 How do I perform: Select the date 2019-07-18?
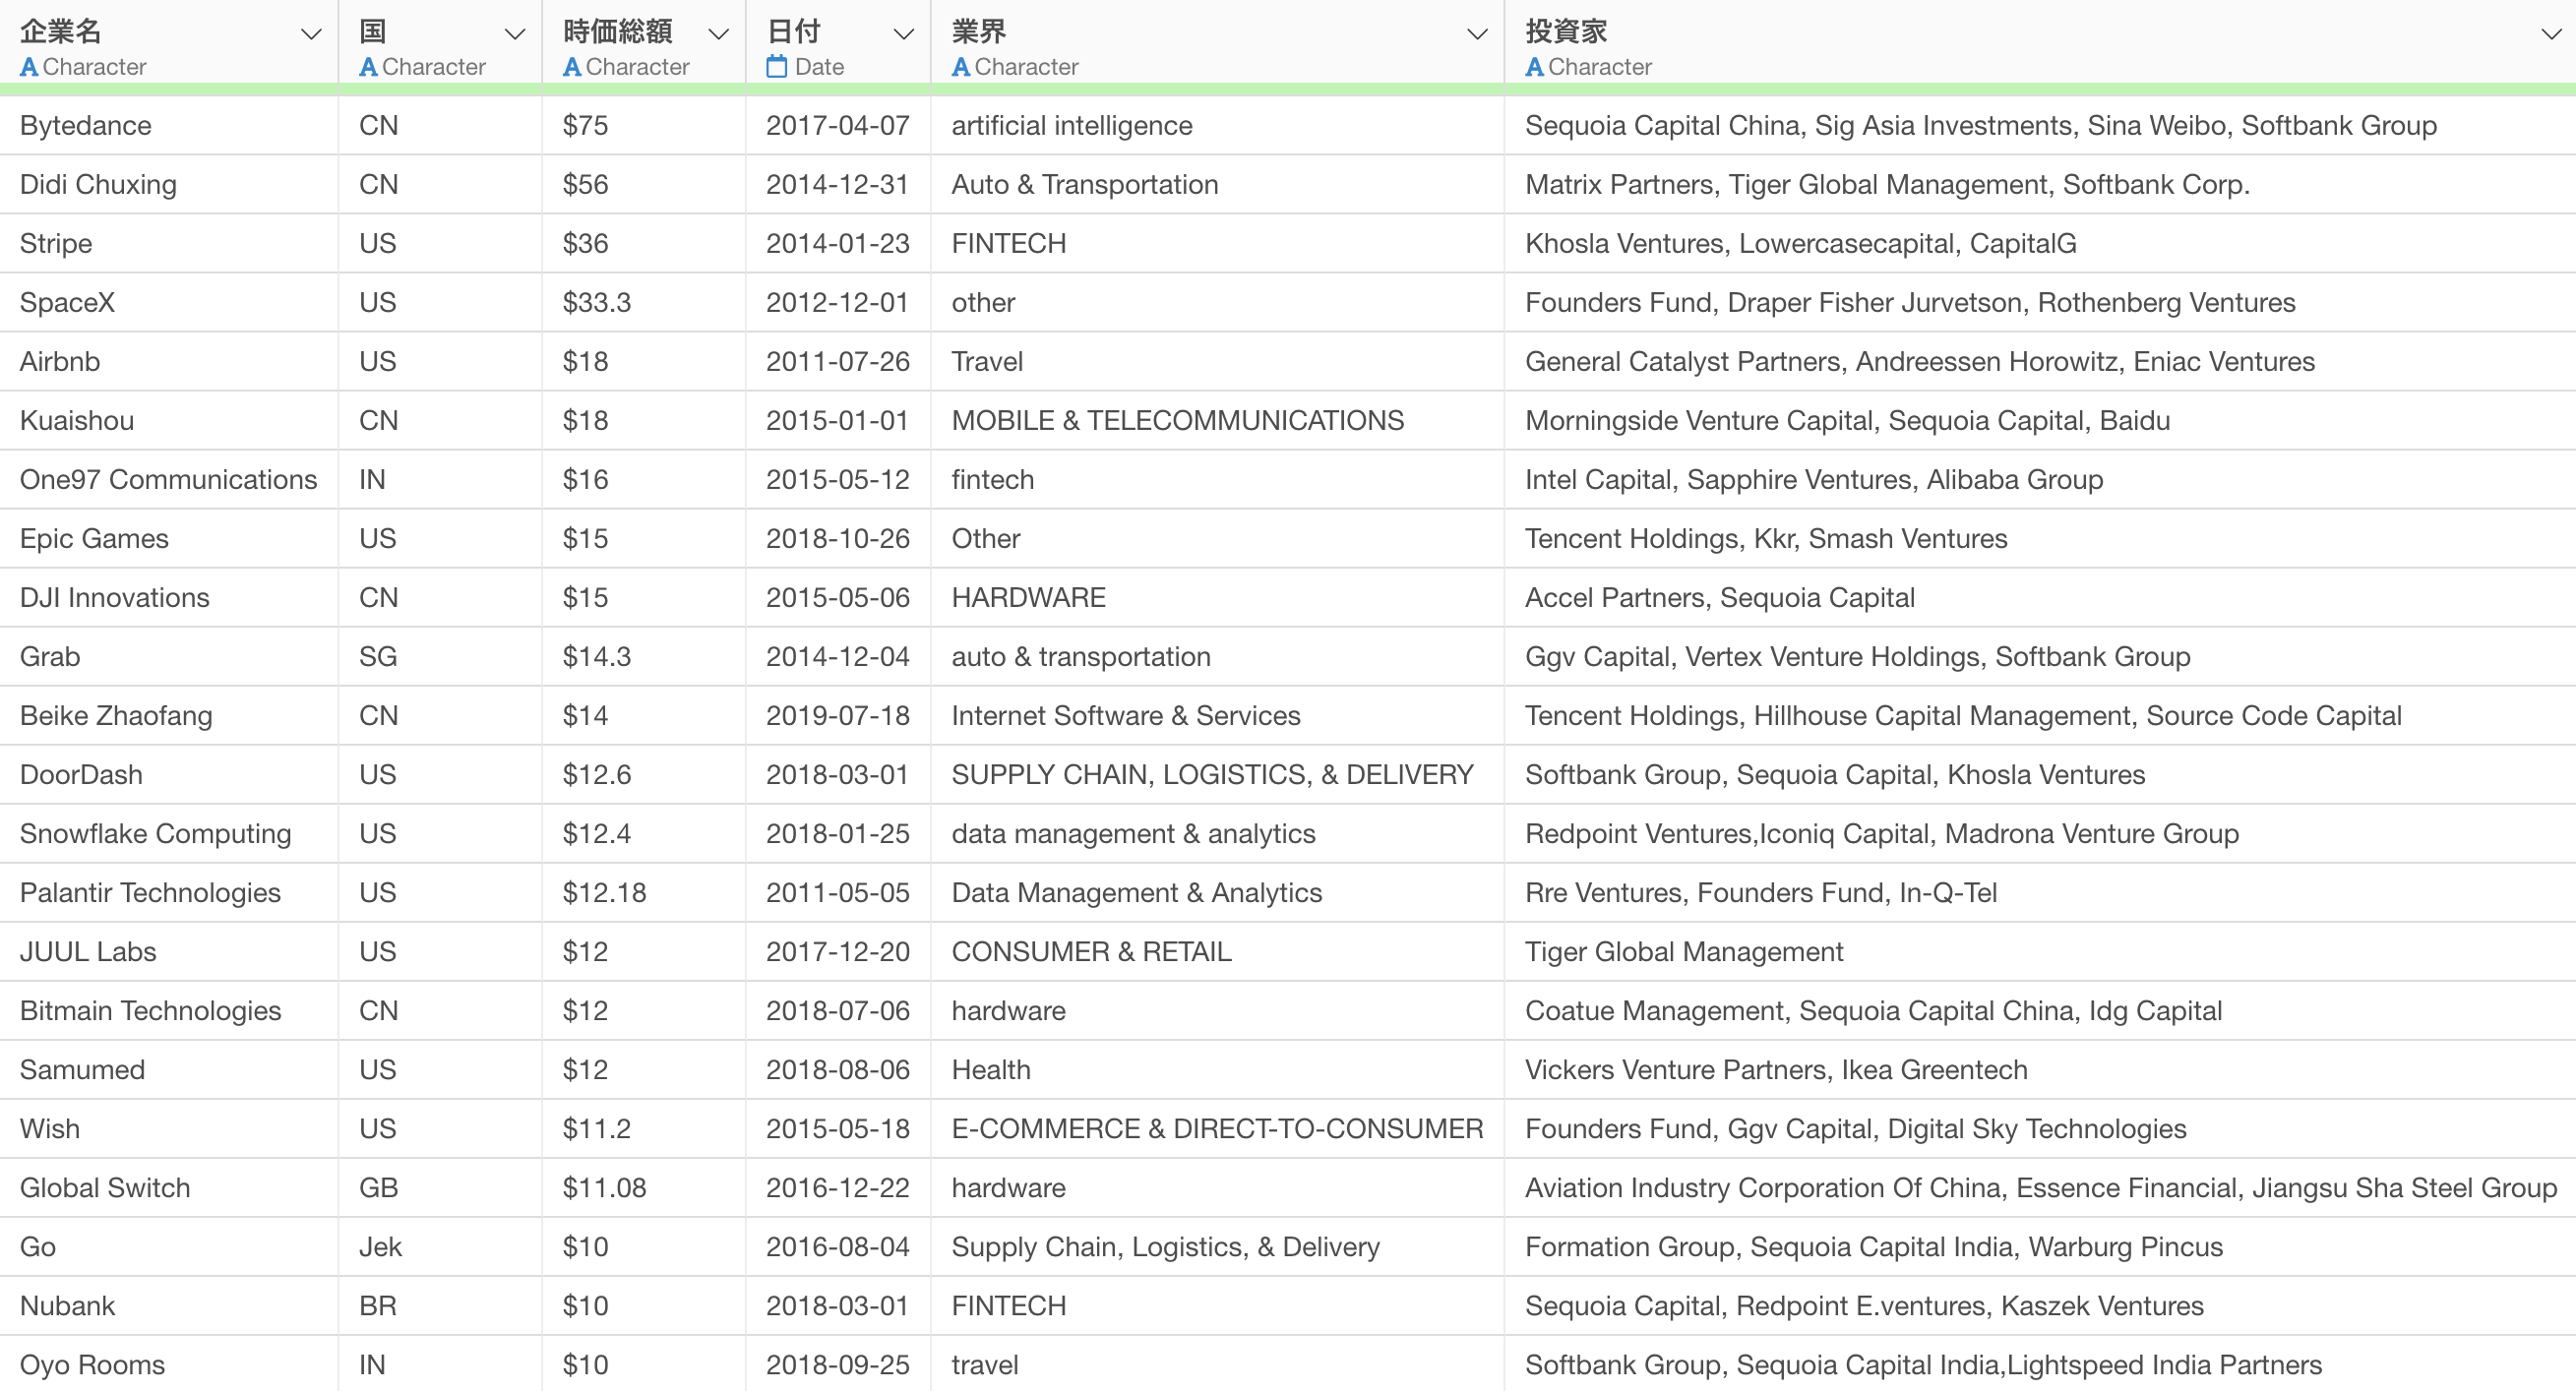[838, 715]
